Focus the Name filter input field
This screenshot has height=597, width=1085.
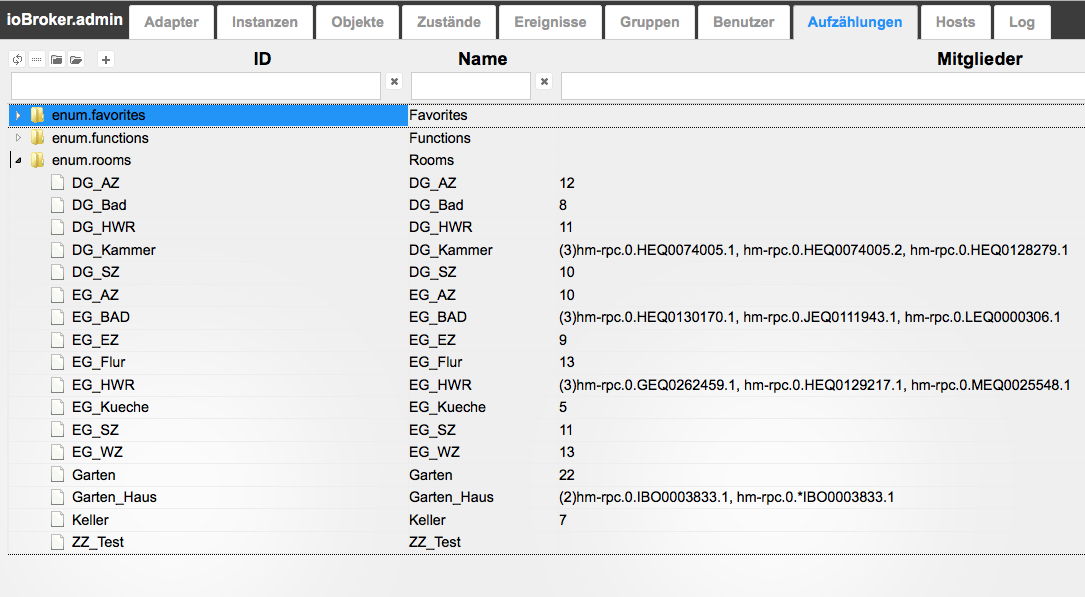pos(470,86)
